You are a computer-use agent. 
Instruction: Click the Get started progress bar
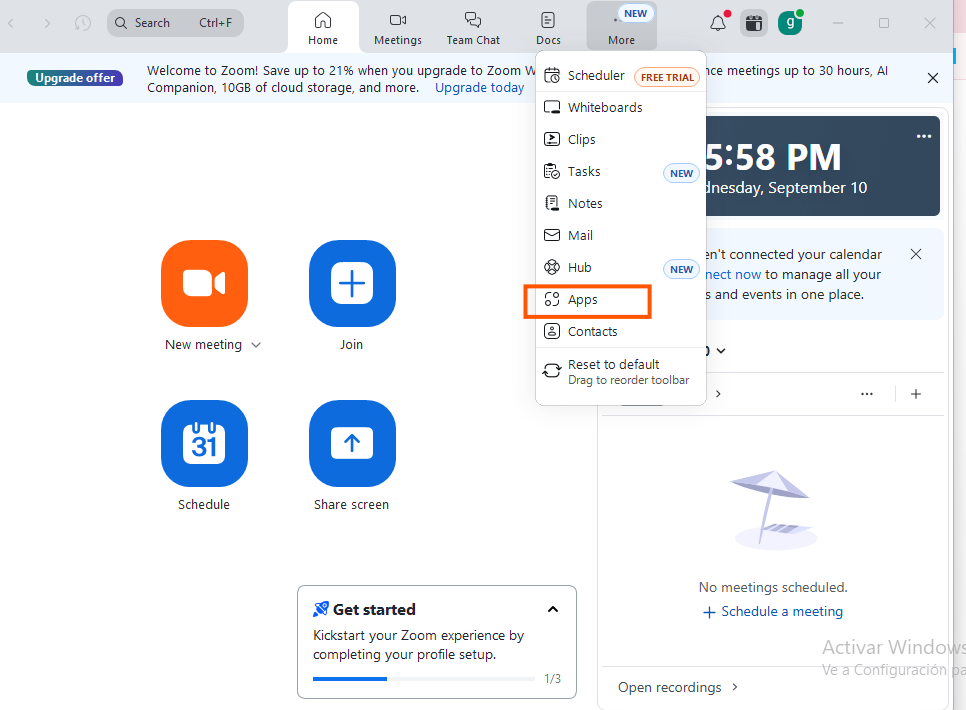[x=424, y=679]
